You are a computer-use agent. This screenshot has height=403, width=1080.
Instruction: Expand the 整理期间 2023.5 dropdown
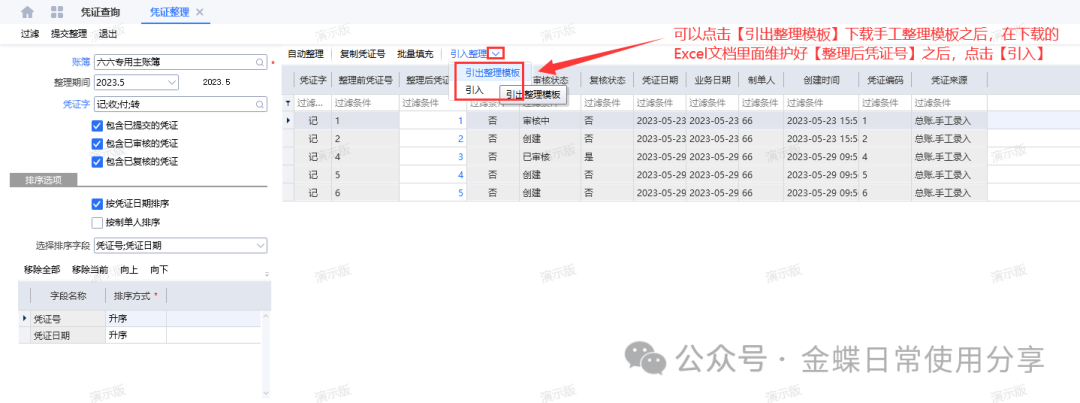click(171, 82)
